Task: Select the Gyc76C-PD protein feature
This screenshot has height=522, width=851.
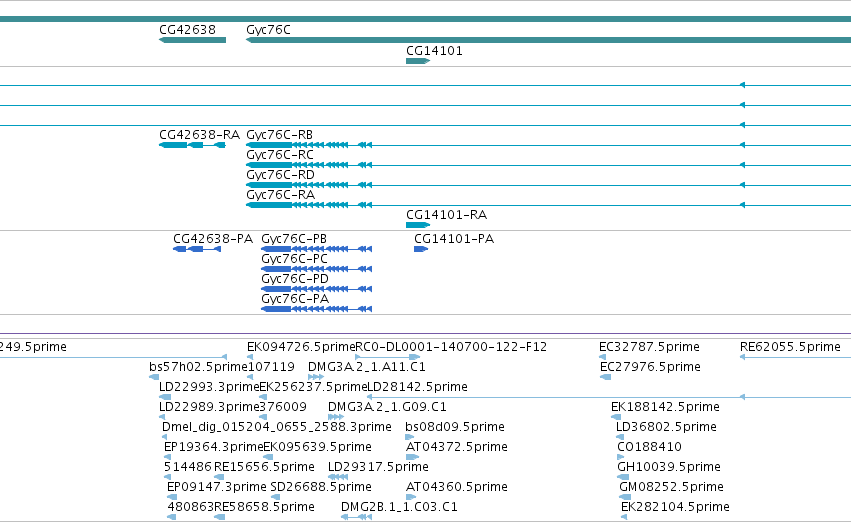Action: 316,289
